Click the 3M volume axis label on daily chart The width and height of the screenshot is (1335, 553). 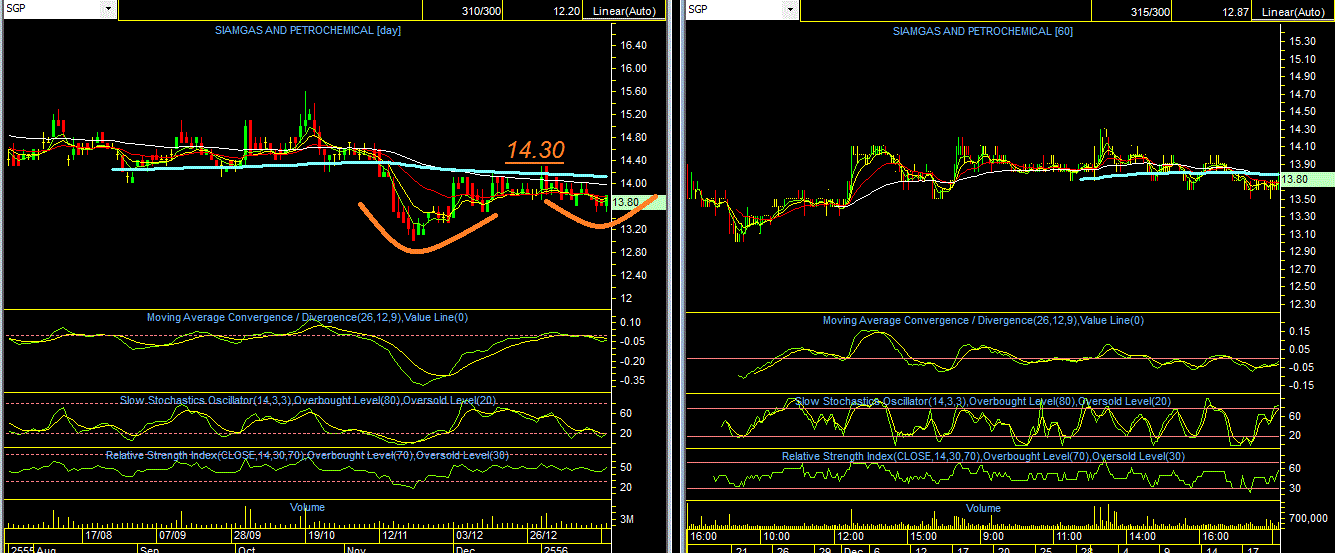627,520
